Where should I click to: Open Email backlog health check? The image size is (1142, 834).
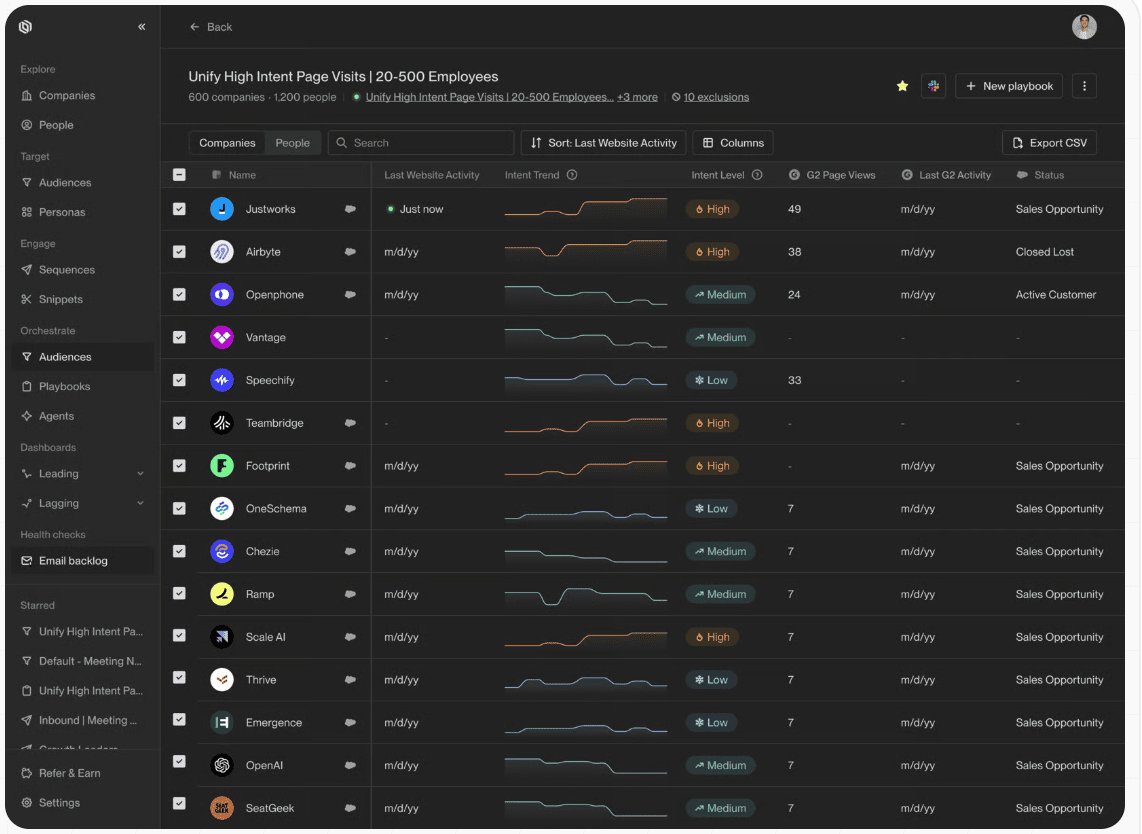tap(82, 561)
